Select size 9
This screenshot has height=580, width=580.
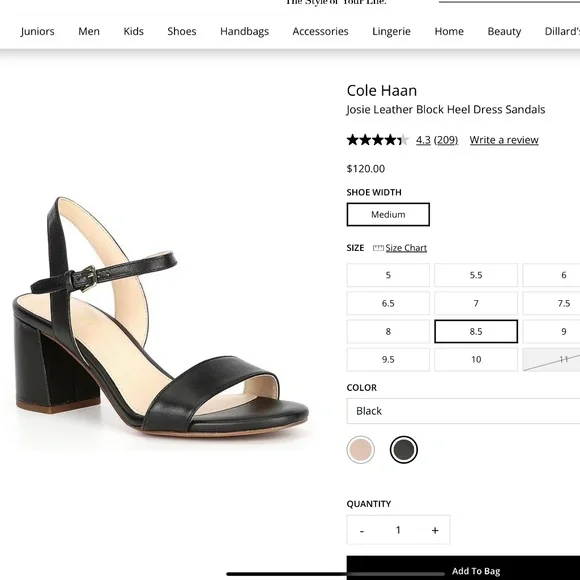coord(551,331)
